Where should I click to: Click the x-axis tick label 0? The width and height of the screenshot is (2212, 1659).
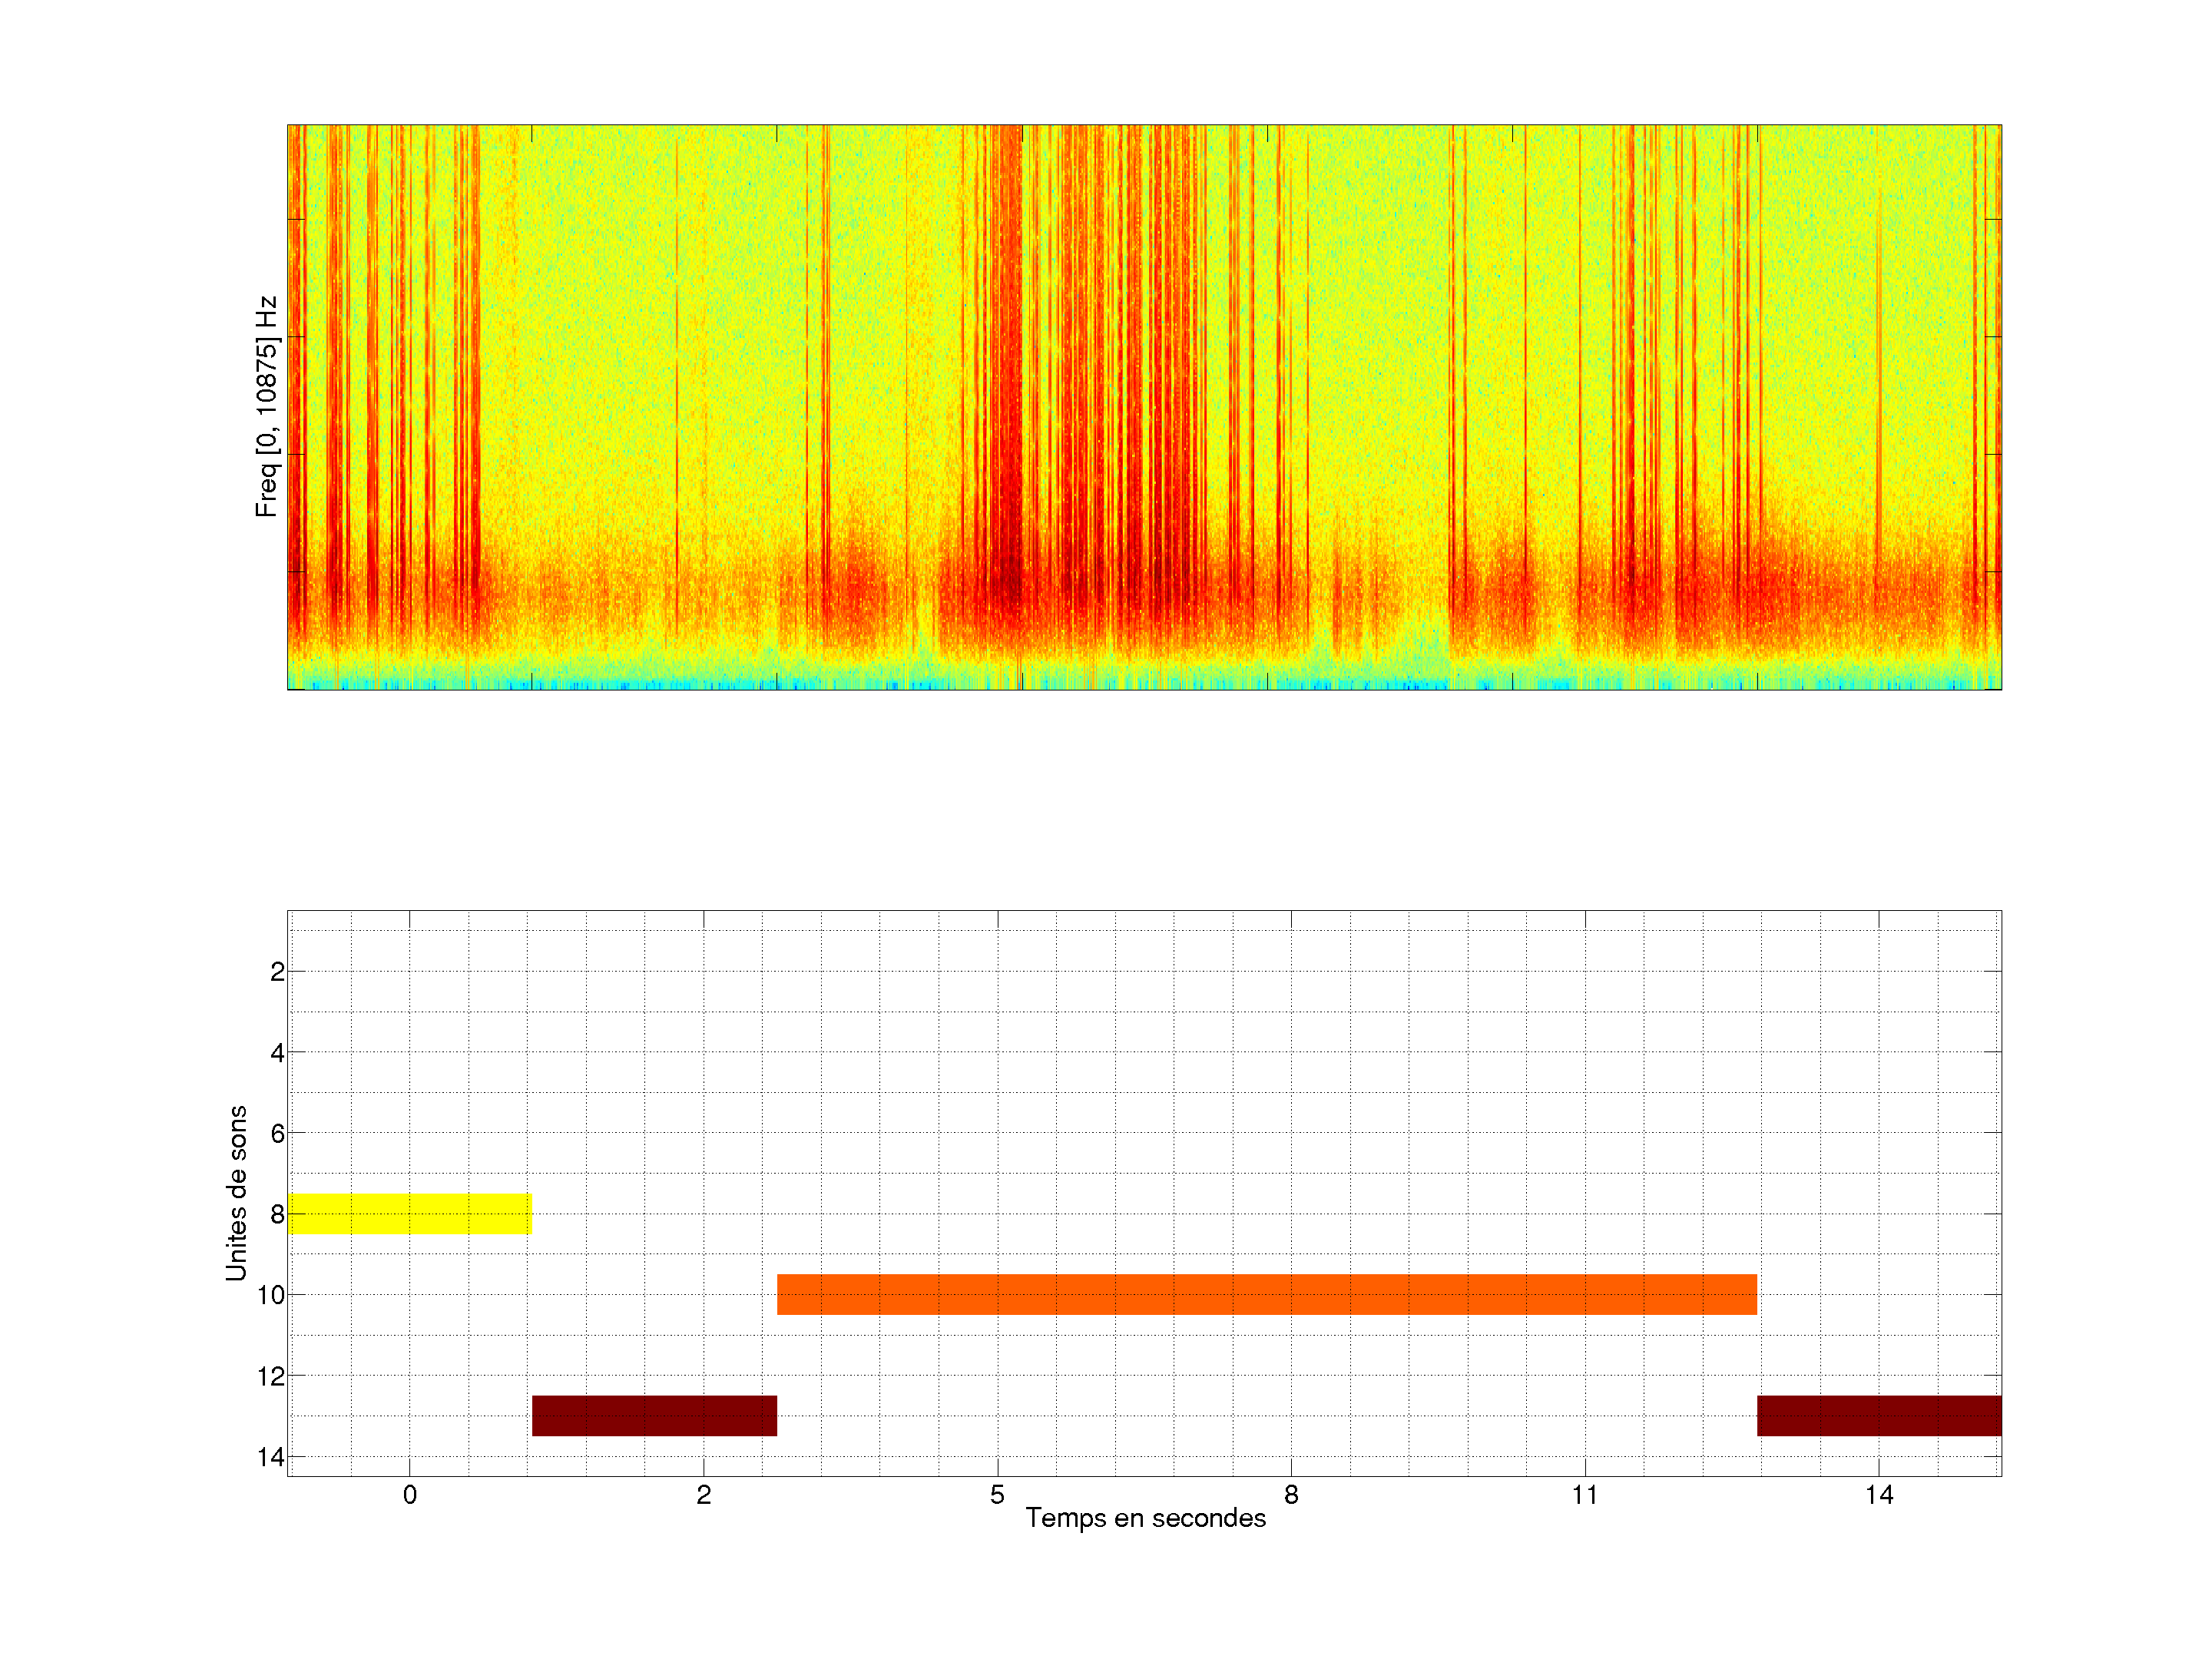point(410,1495)
